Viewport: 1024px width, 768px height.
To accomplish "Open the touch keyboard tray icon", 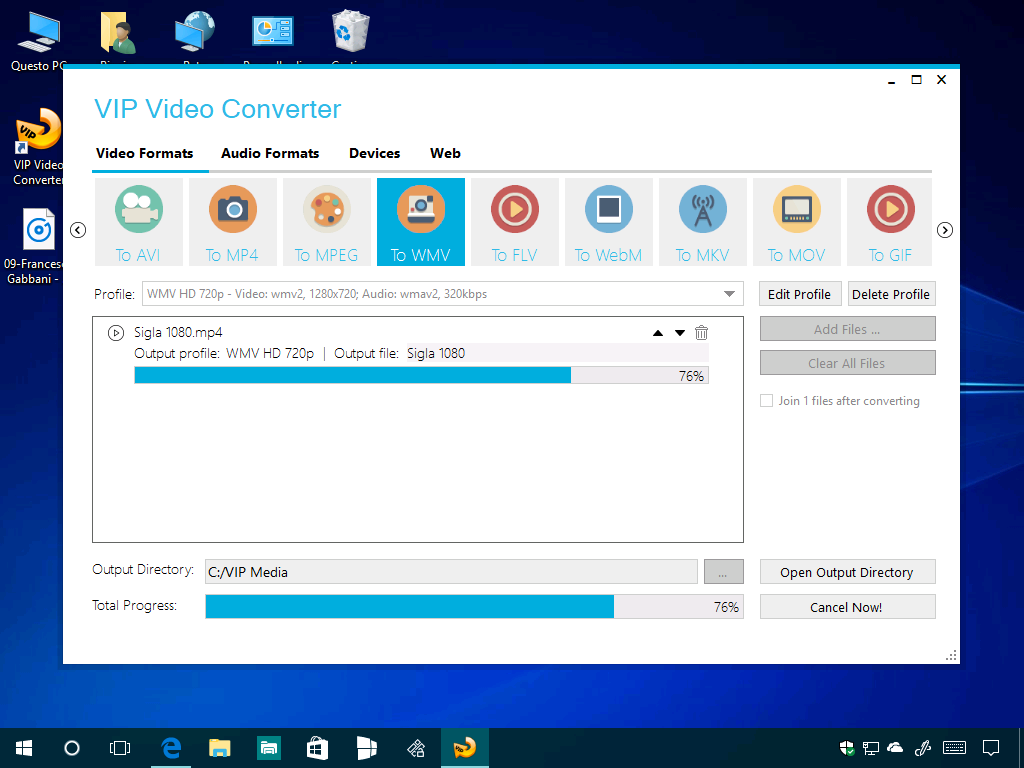I will pos(955,748).
